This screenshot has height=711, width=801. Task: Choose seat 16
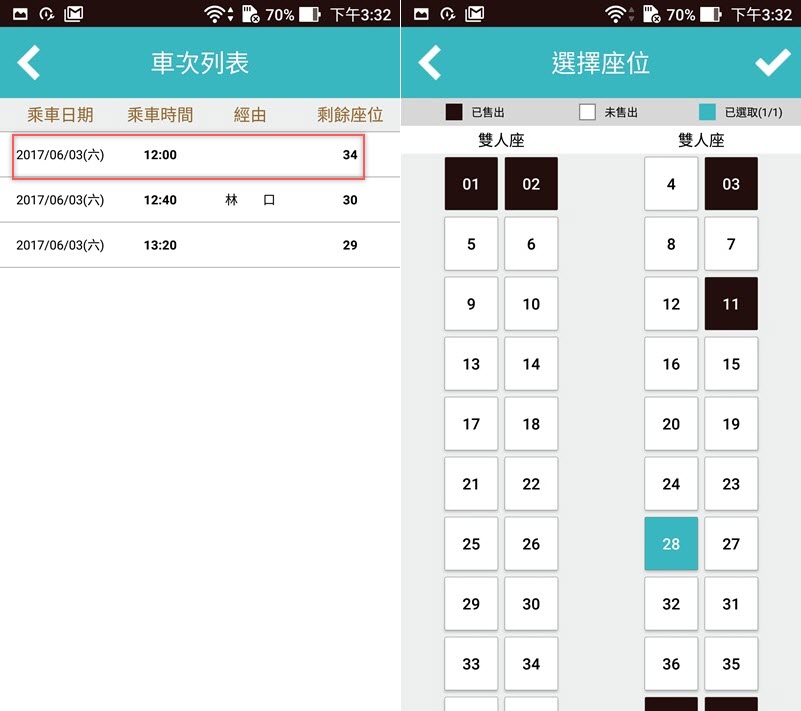[671, 364]
